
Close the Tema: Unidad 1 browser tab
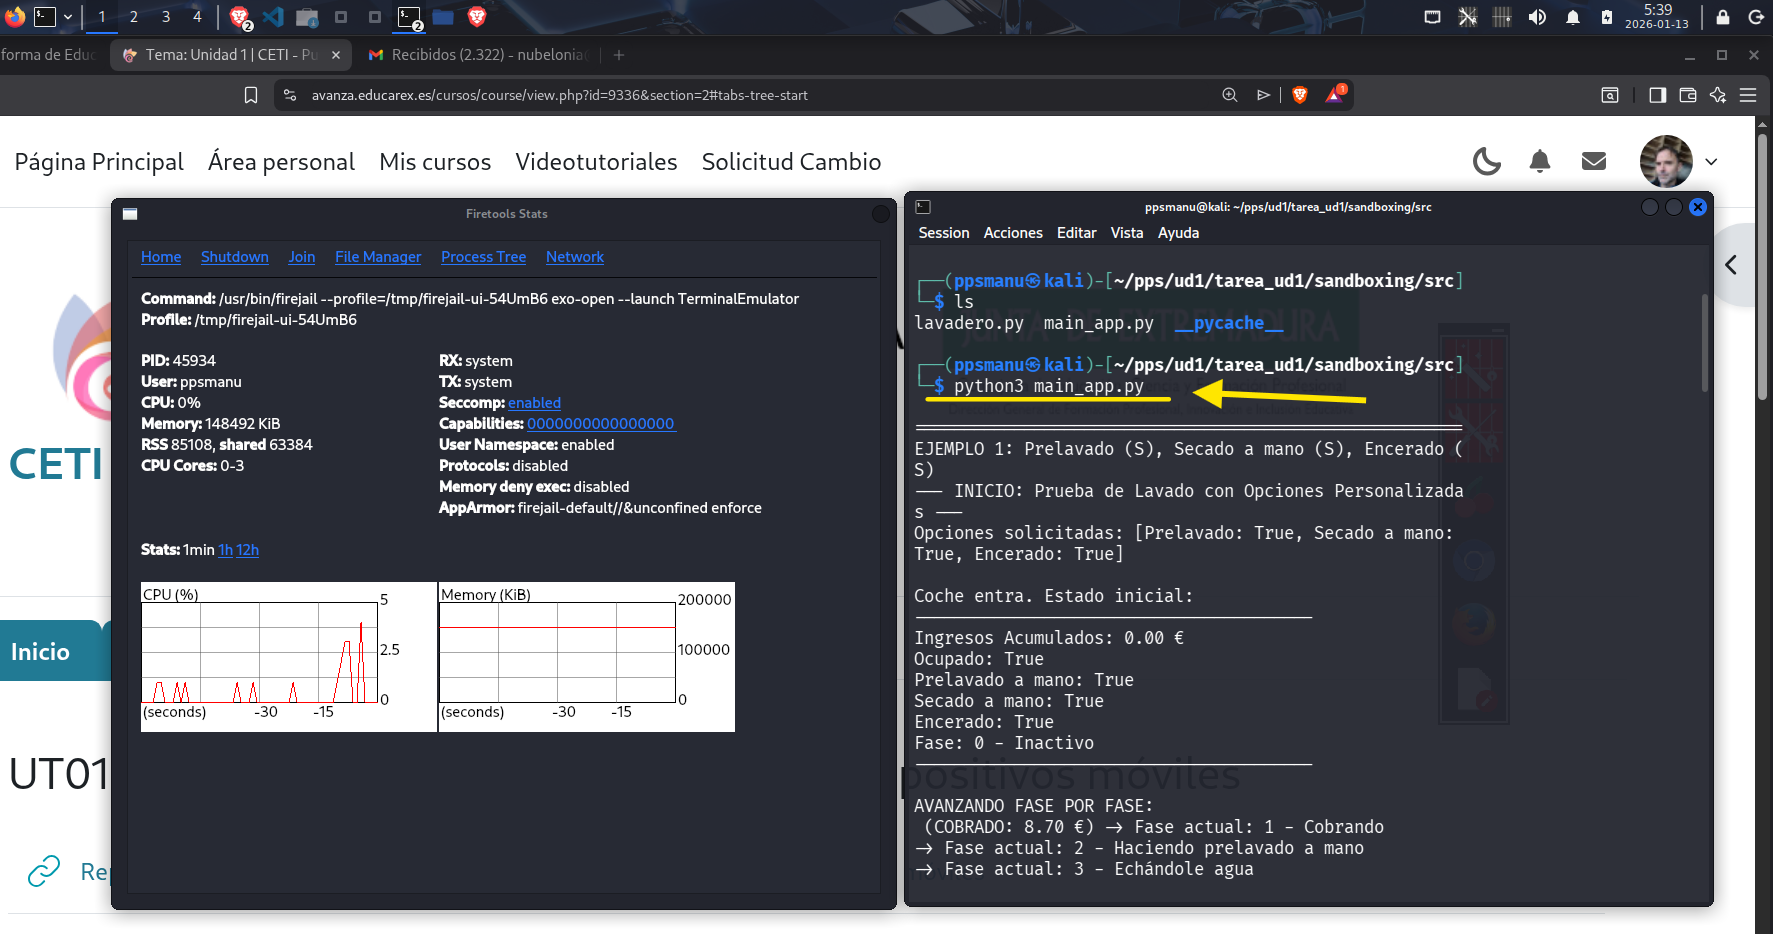coord(336,55)
